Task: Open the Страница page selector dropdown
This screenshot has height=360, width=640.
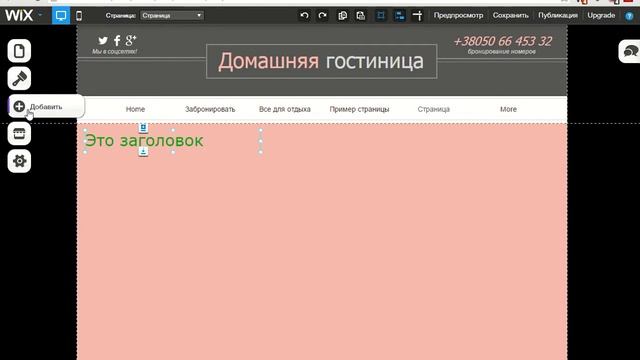Action: (172, 16)
